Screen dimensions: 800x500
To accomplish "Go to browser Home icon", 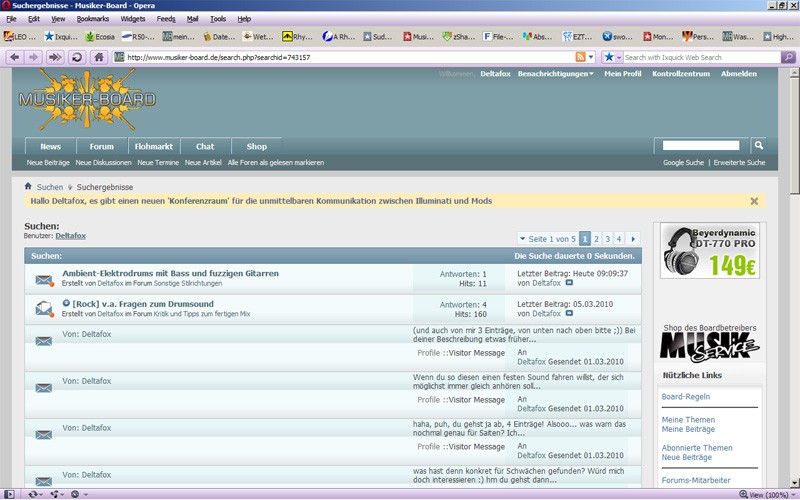I will coord(98,57).
